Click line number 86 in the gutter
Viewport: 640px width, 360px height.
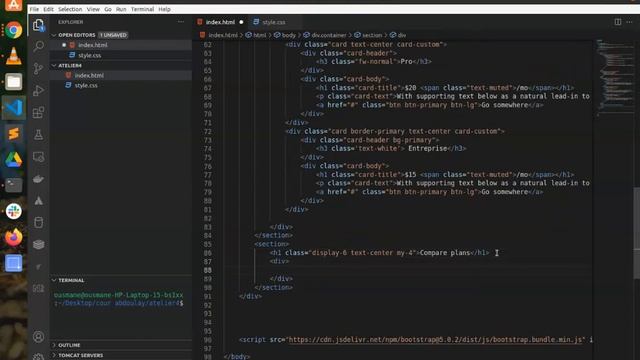coord(208,253)
